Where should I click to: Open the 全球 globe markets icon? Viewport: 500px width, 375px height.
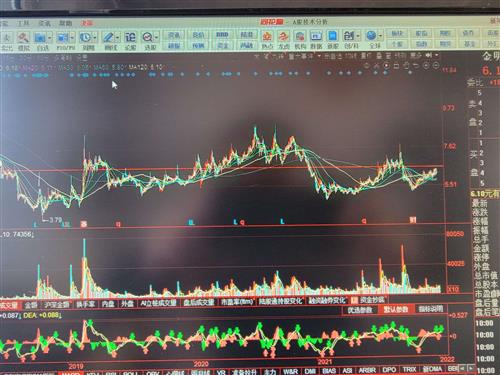(371, 35)
